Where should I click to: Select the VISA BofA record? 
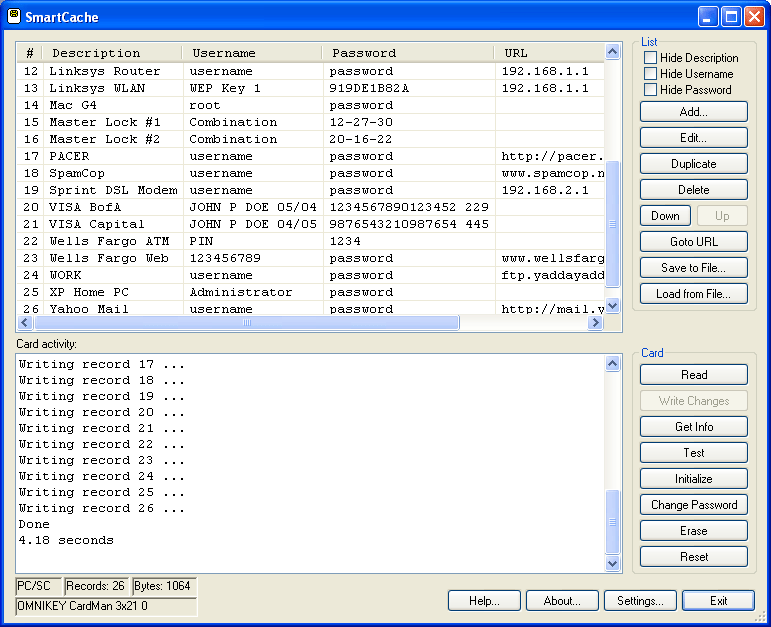point(311,207)
